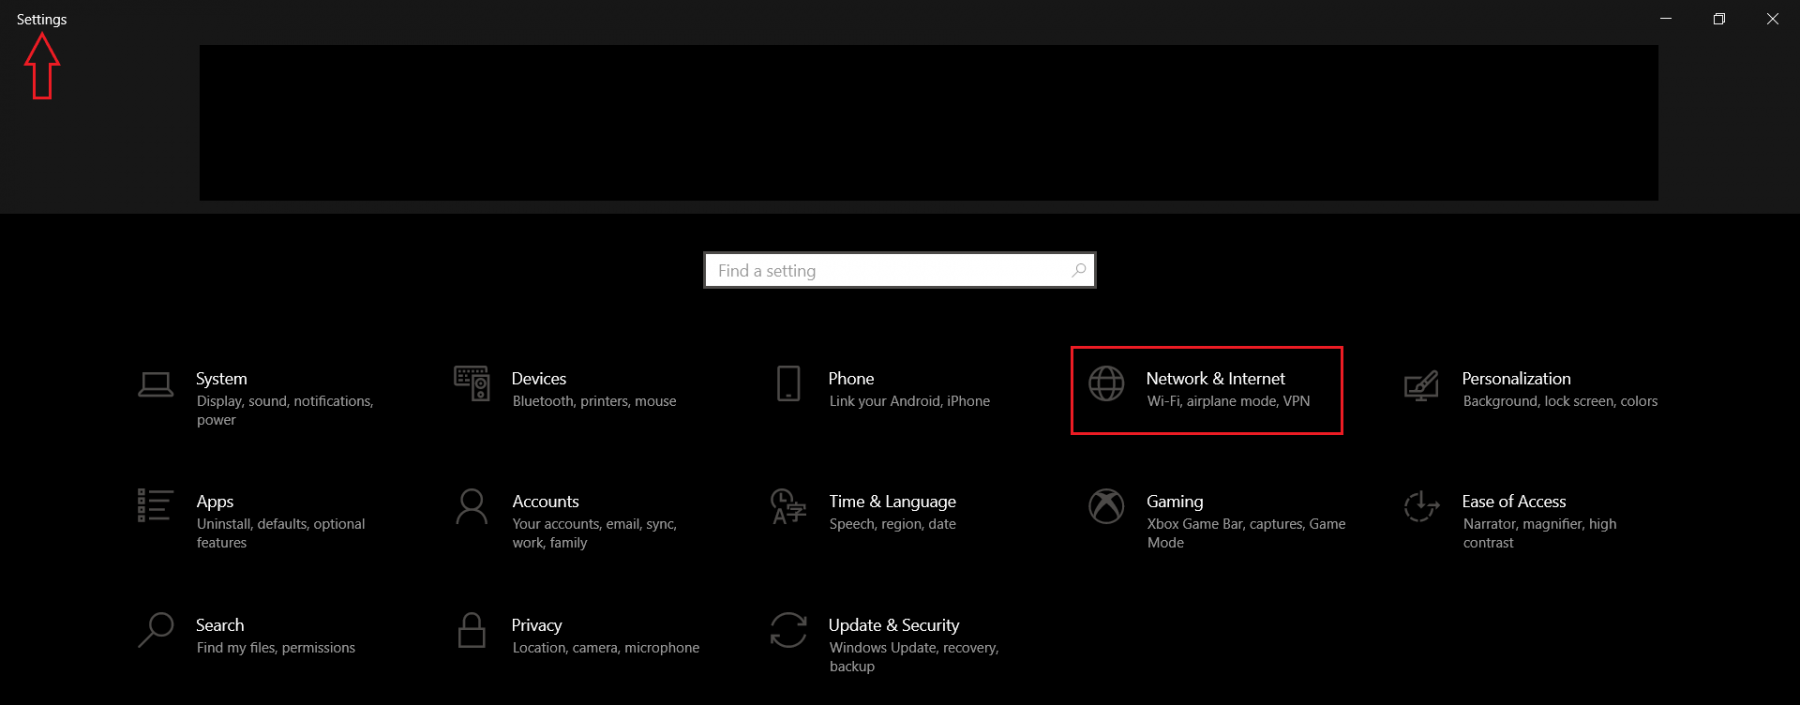Open the Personalization paintbrush icon
The height and width of the screenshot is (705, 1800).
click(x=1421, y=385)
